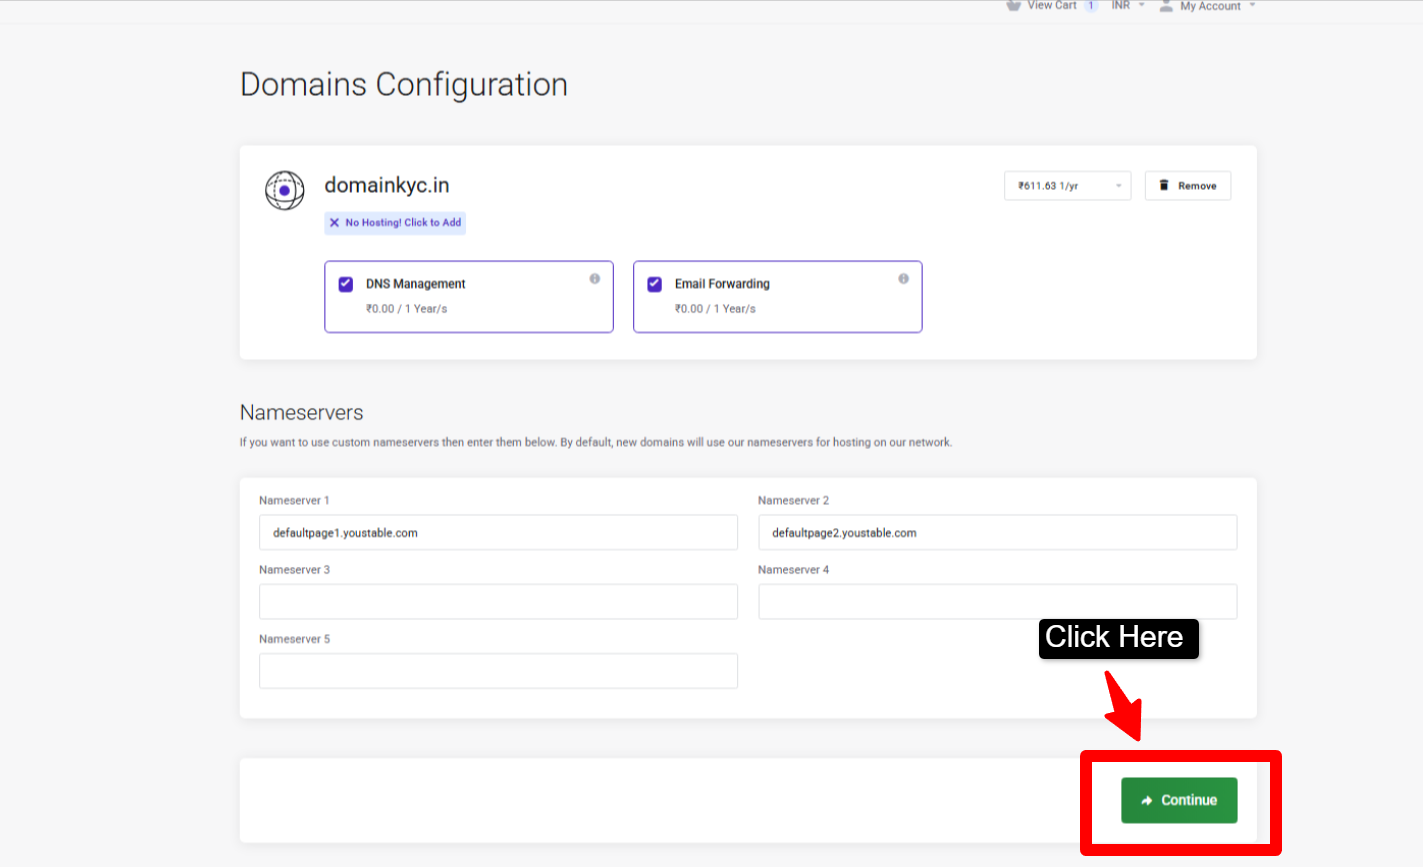Click the cart item count badge
This screenshot has width=1423, height=867.
pyautogui.click(x=1089, y=4)
